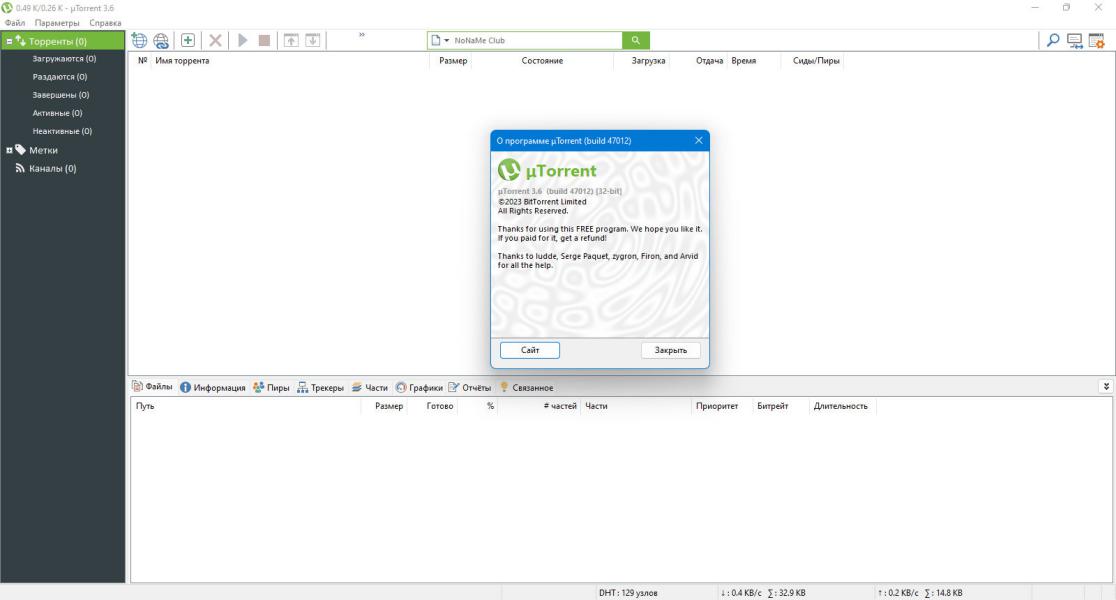Click the Битрейт column header
Screen dimensions: 1116x600
coord(772,406)
